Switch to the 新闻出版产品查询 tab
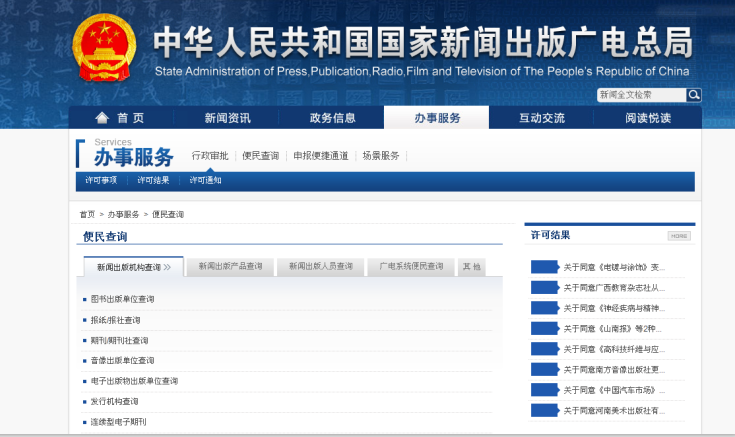This screenshot has height=437, width=735. click(x=230, y=266)
